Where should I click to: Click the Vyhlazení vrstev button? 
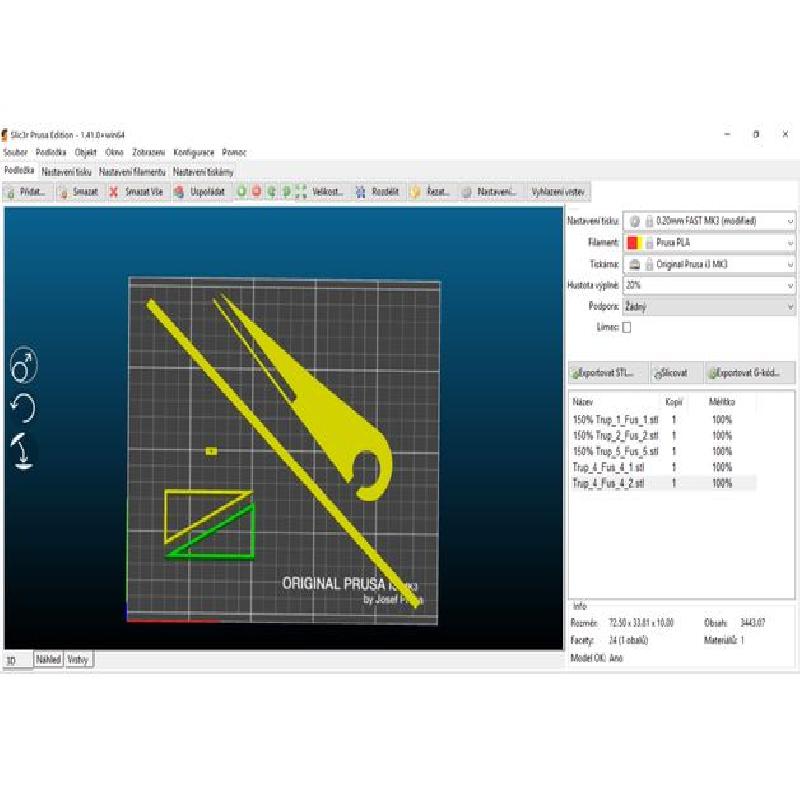558,192
